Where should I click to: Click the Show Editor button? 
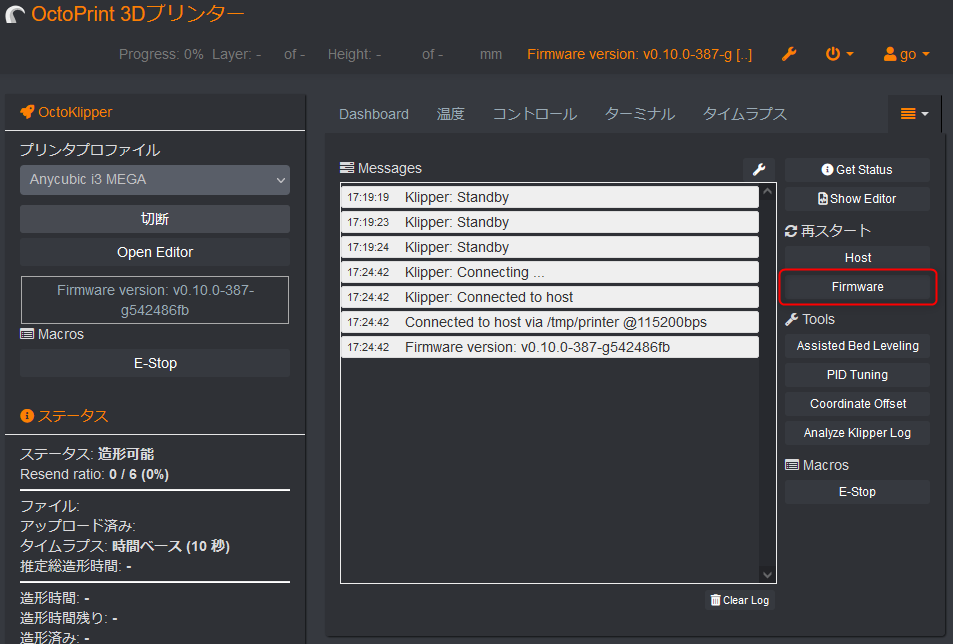[x=857, y=199]
